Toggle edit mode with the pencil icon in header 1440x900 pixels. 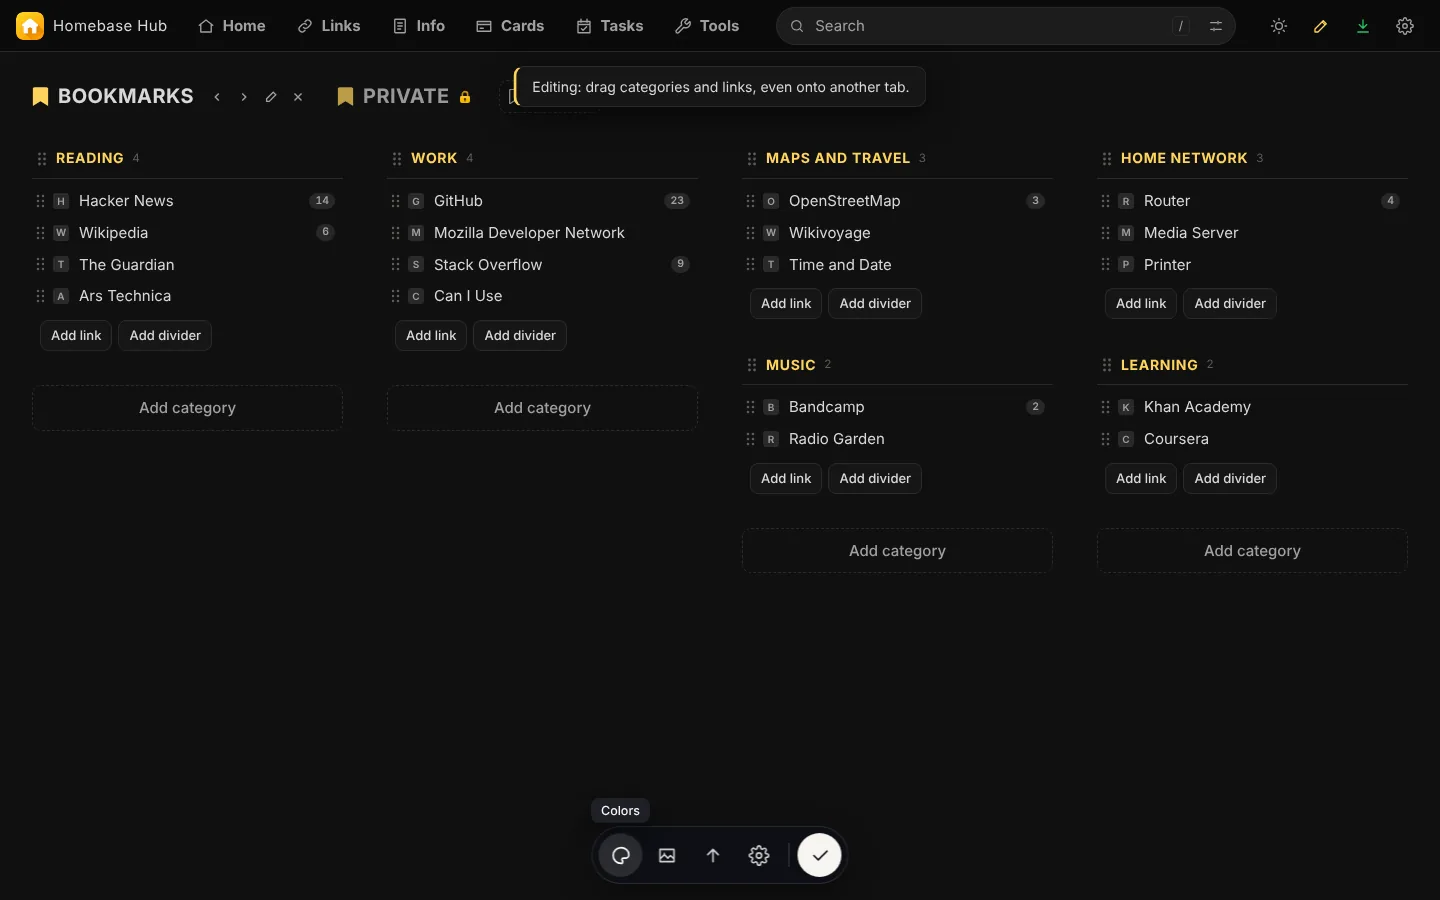(x=1320, y=26)
